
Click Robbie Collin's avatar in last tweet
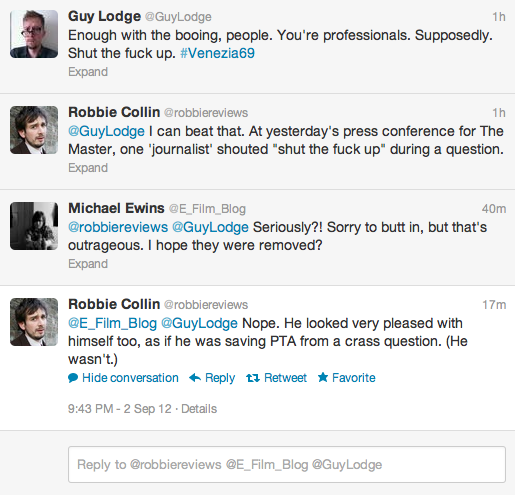pyautogui.click(x=34, y=322)
